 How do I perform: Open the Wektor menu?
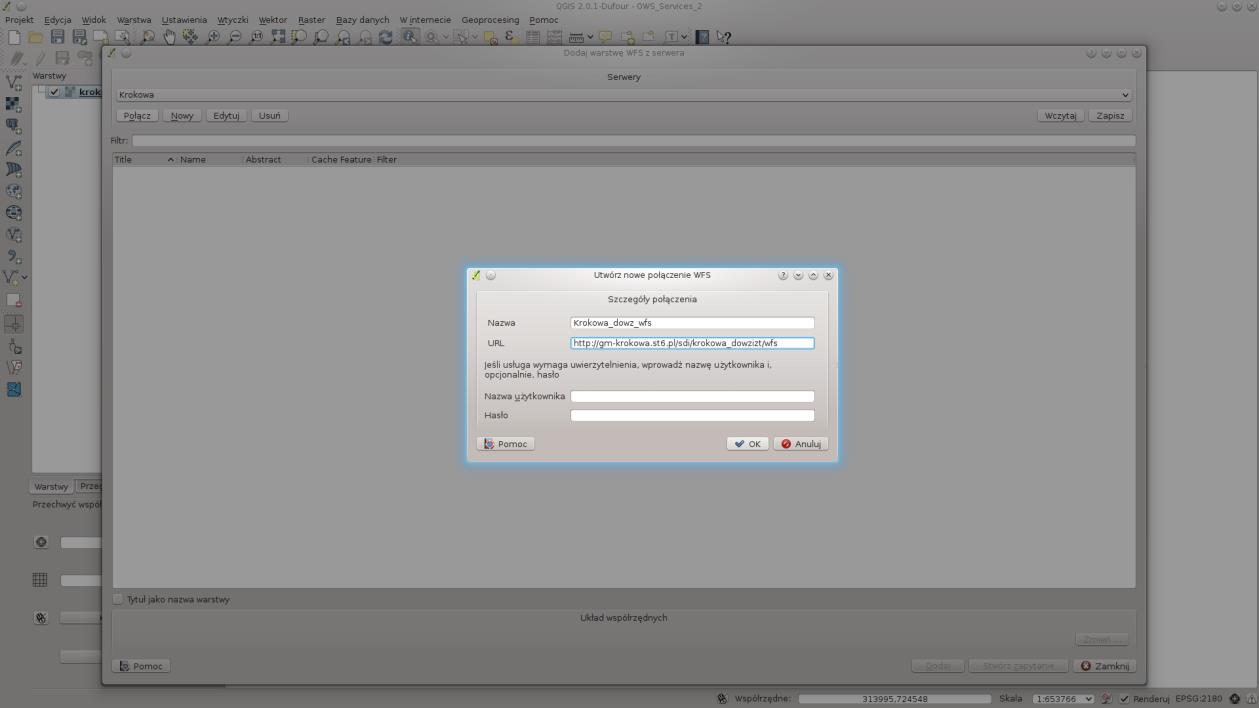coord(273,19)
